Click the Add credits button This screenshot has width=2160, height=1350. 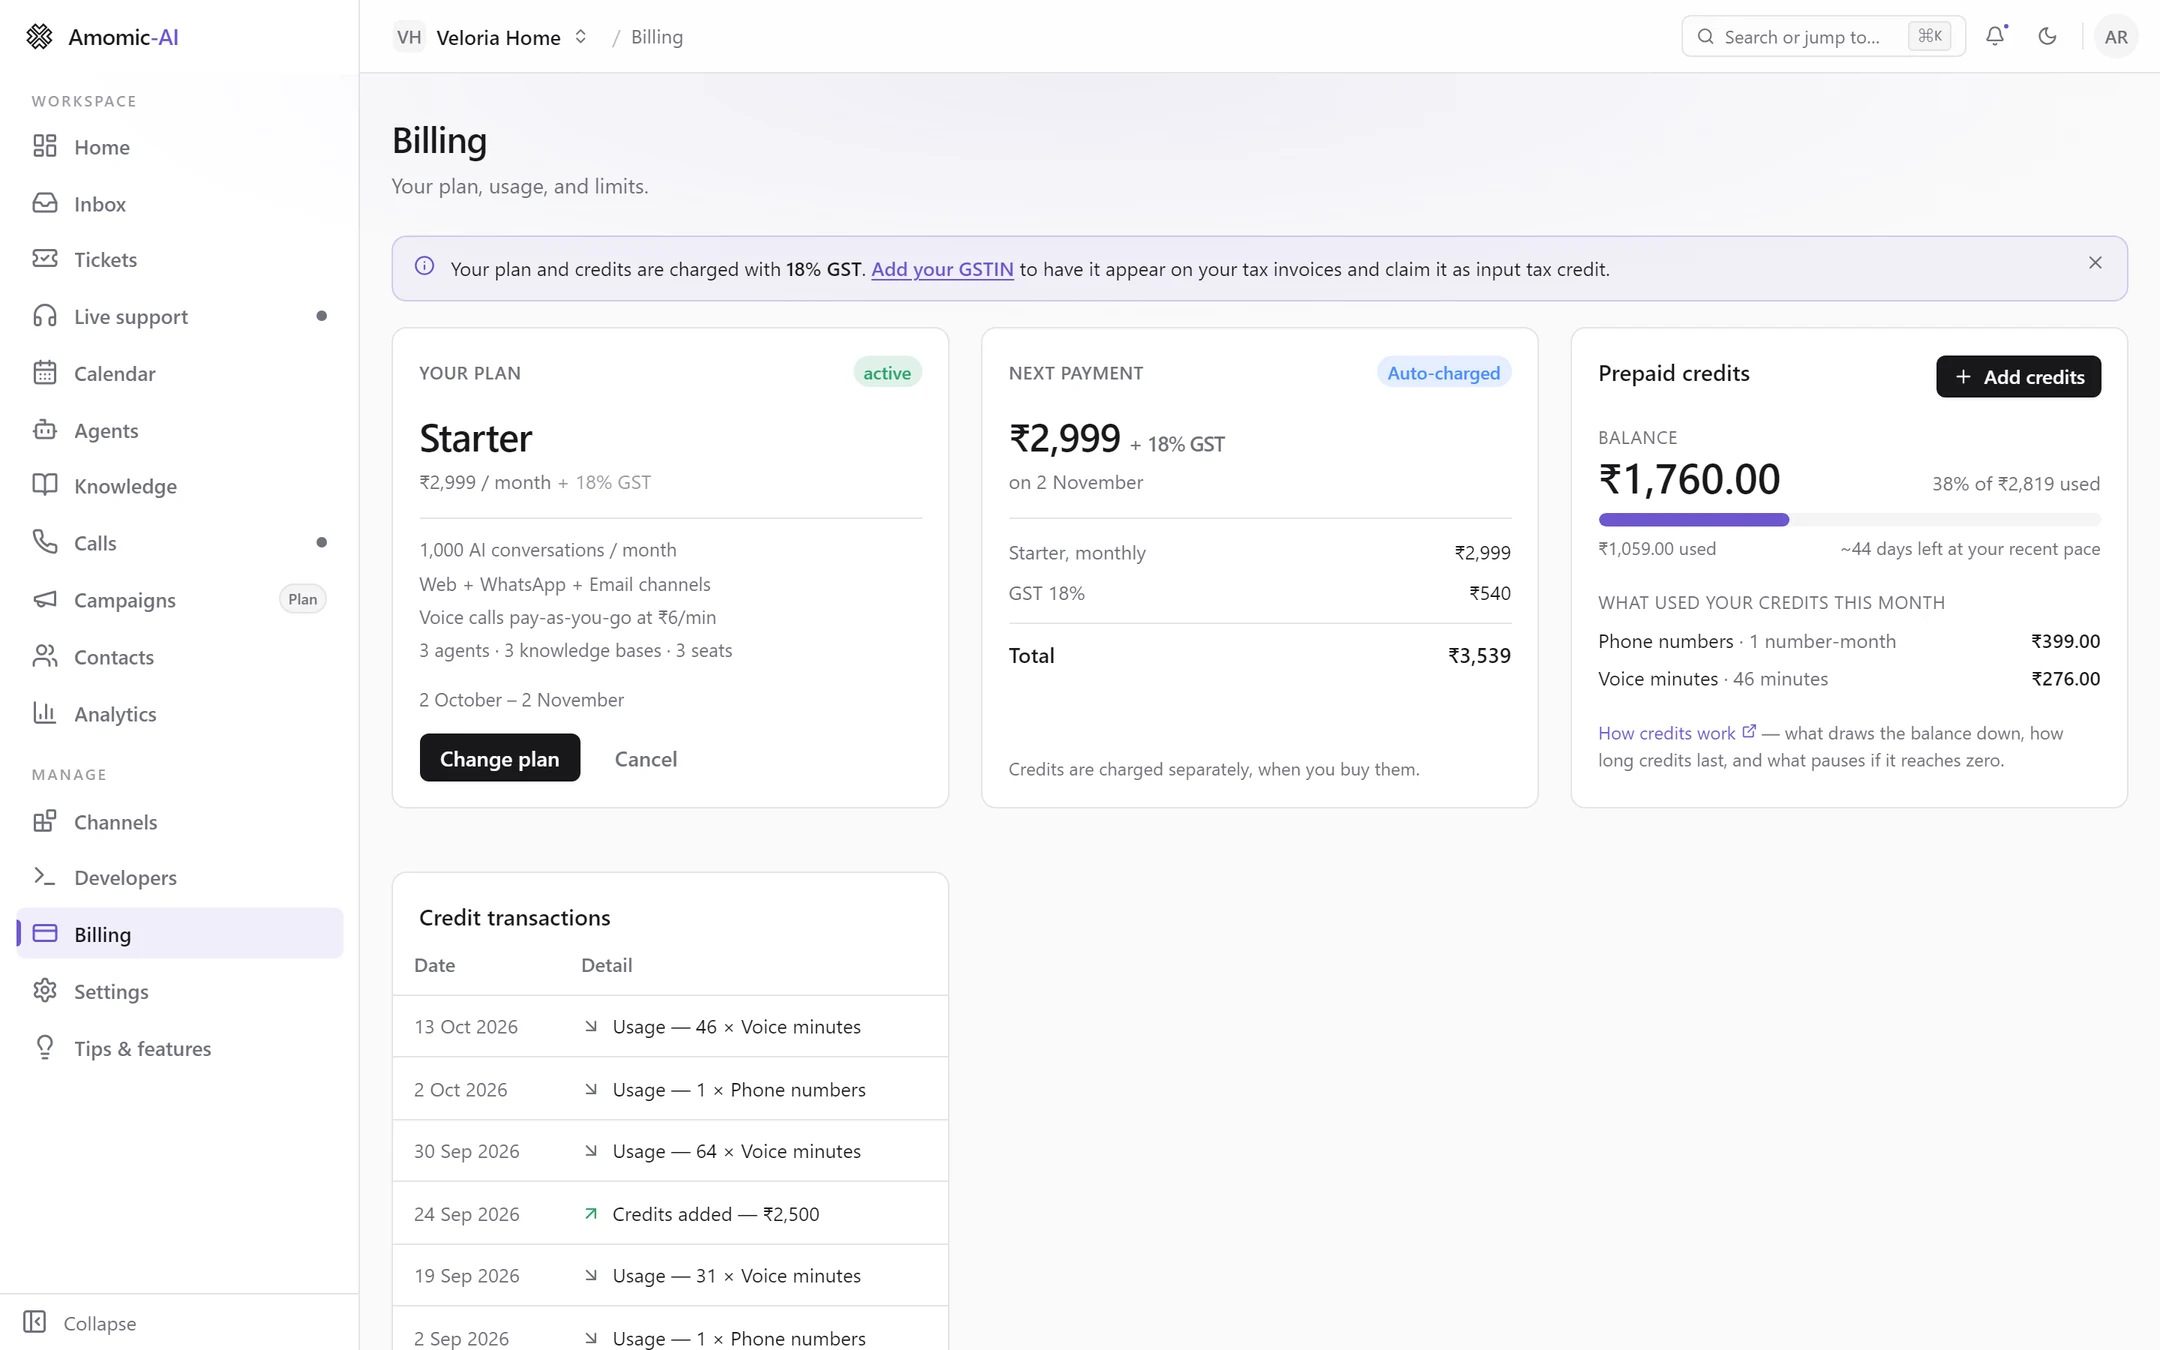pos(2018,376)
